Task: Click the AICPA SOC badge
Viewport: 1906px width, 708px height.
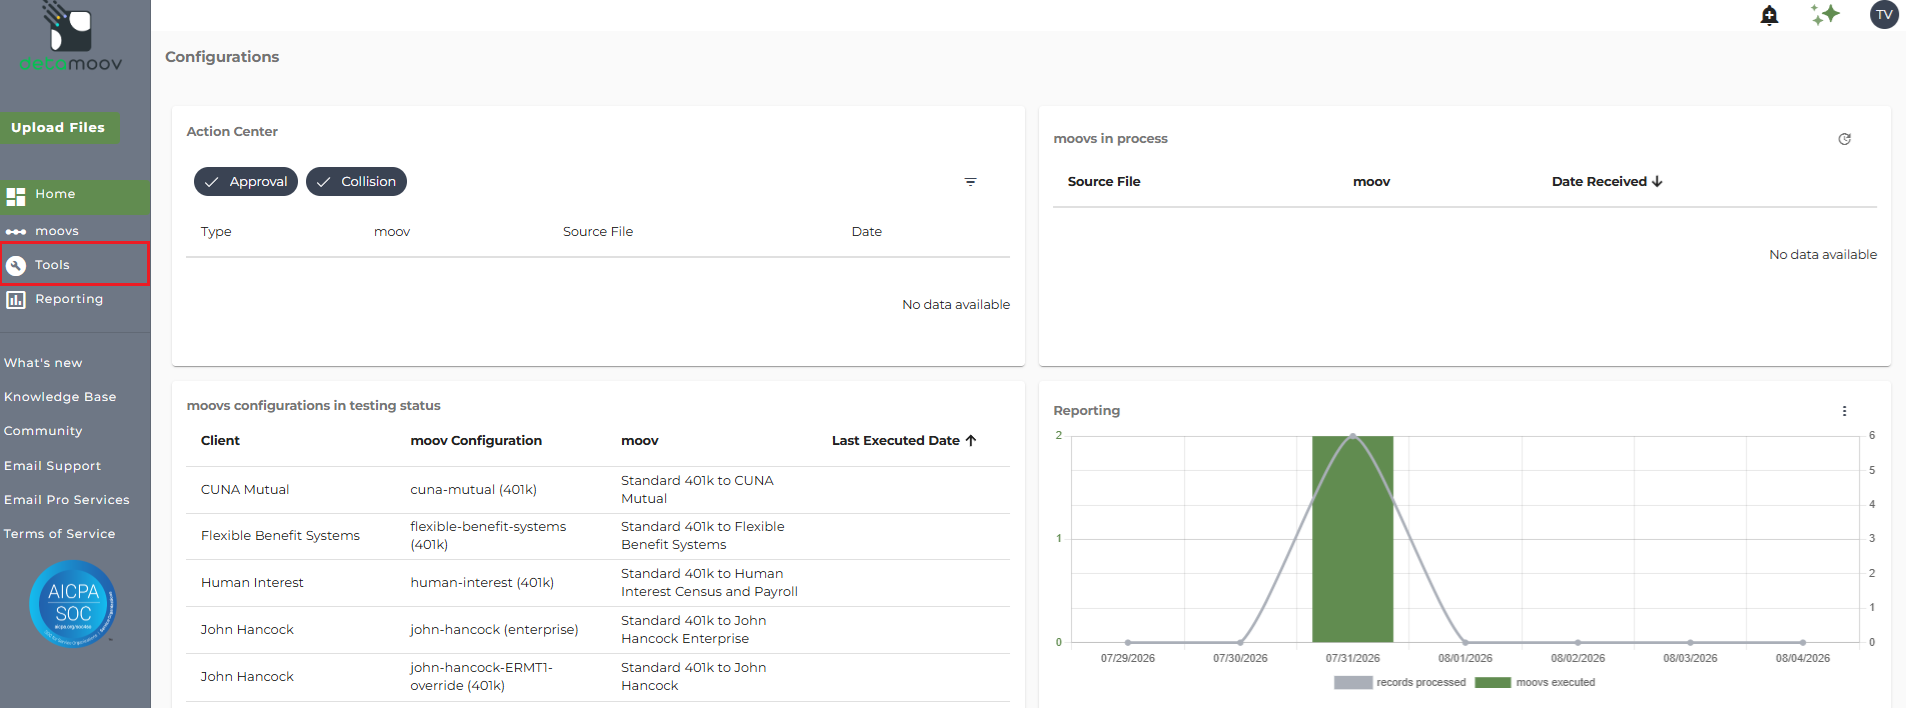Action: pyautogui.click(x=73, y=603)
